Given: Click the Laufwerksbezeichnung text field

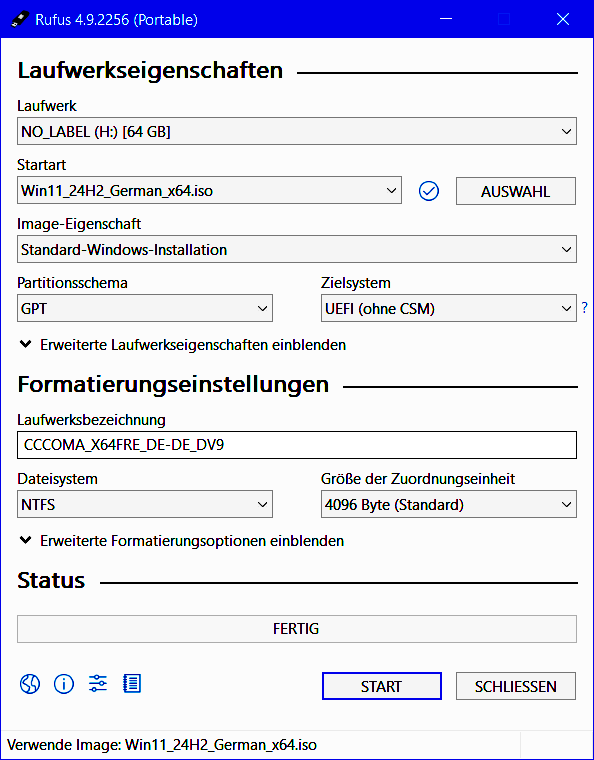Looking at the screenshot, I should point(297,445).
